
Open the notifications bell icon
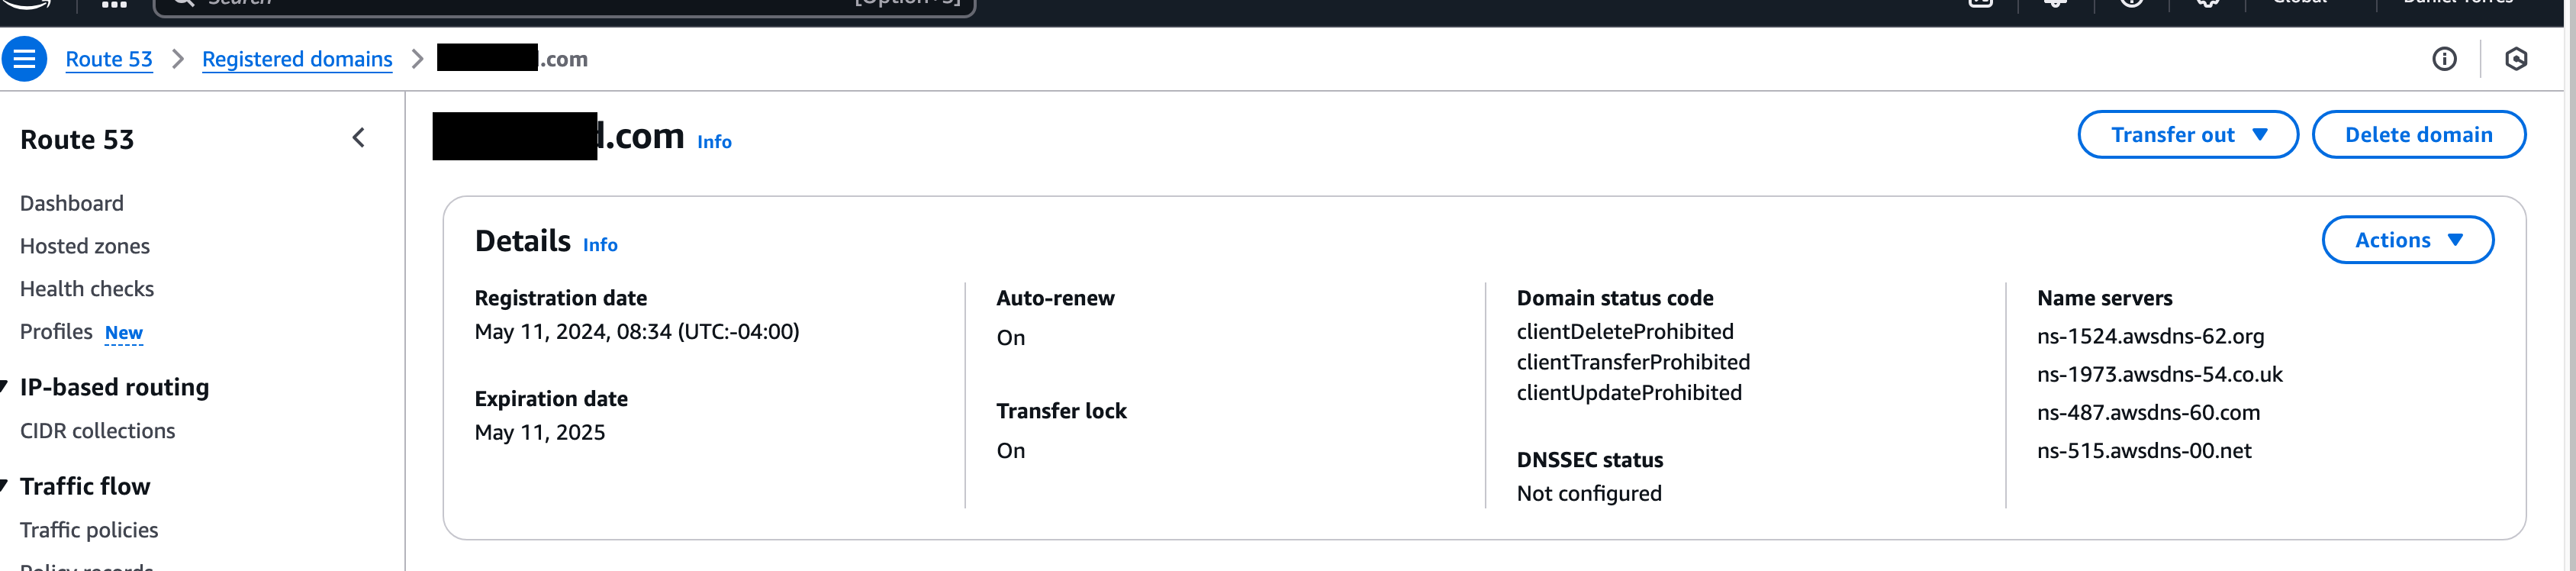click(2055, 3)
